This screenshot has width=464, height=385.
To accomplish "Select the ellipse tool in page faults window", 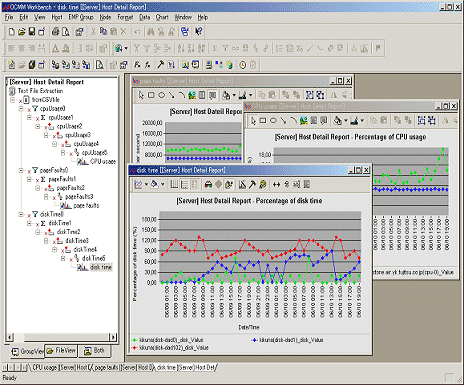I will 161,95.
